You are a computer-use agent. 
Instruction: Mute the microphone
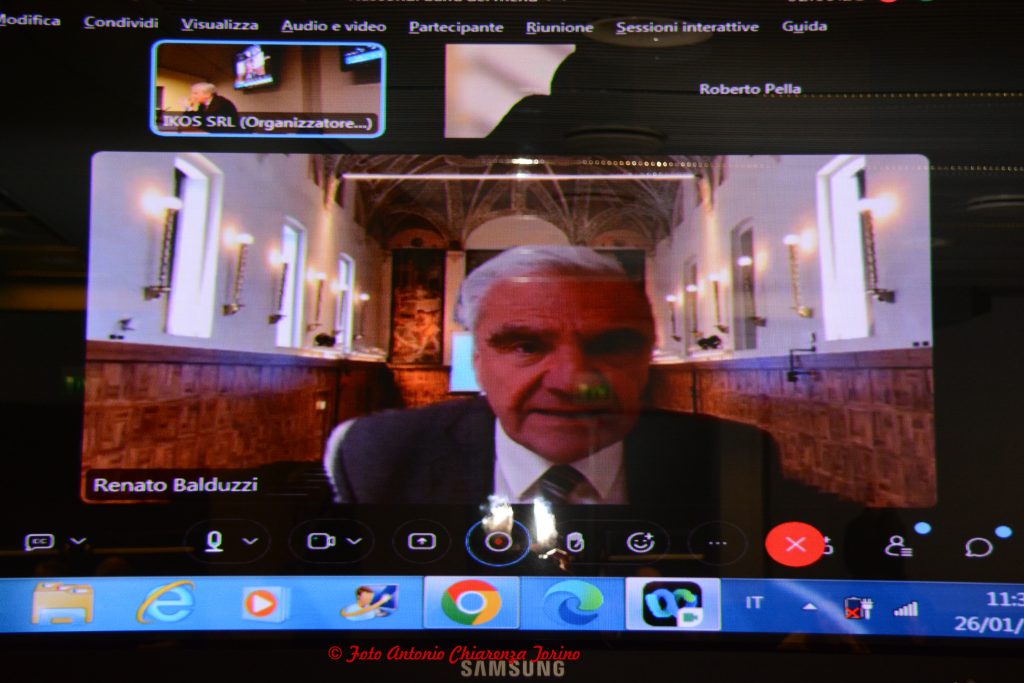coord(214,541)
